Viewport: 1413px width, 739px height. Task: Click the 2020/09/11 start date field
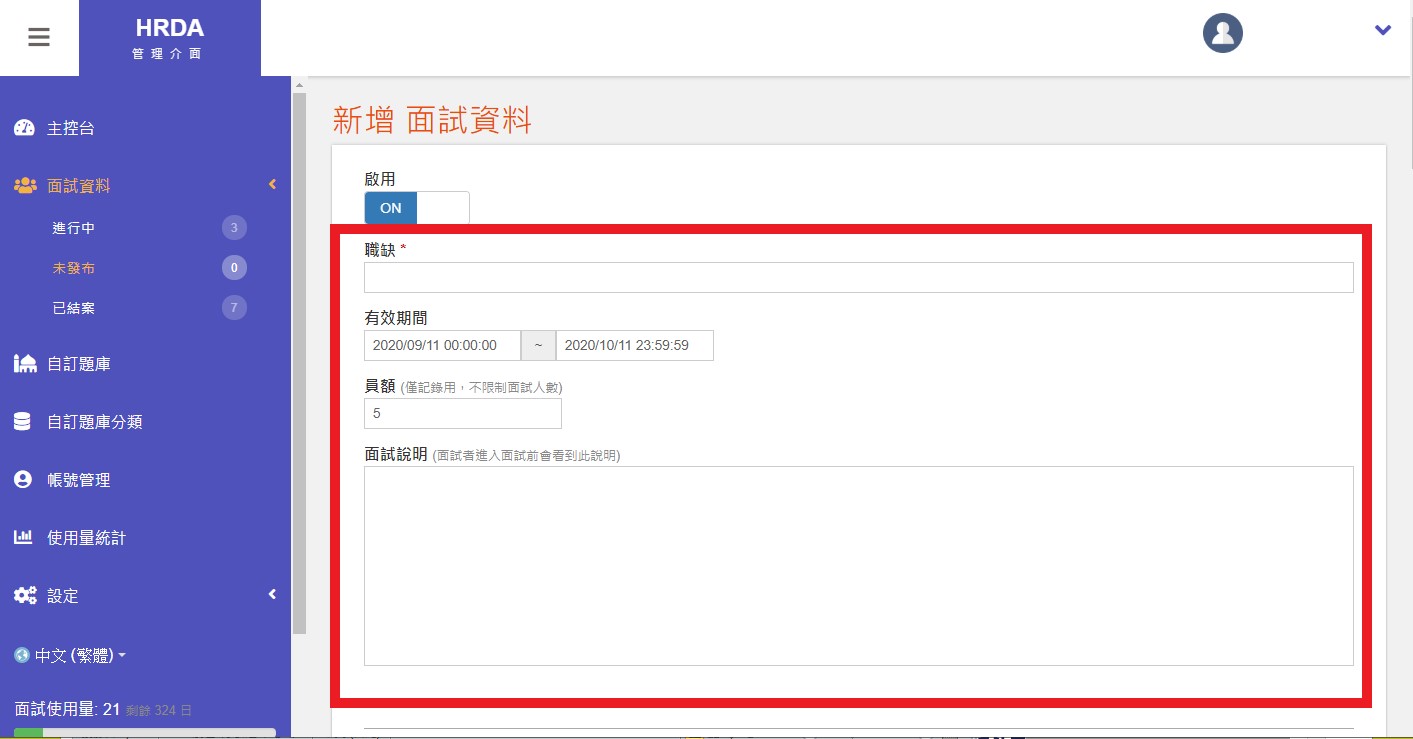coord(442,345)
